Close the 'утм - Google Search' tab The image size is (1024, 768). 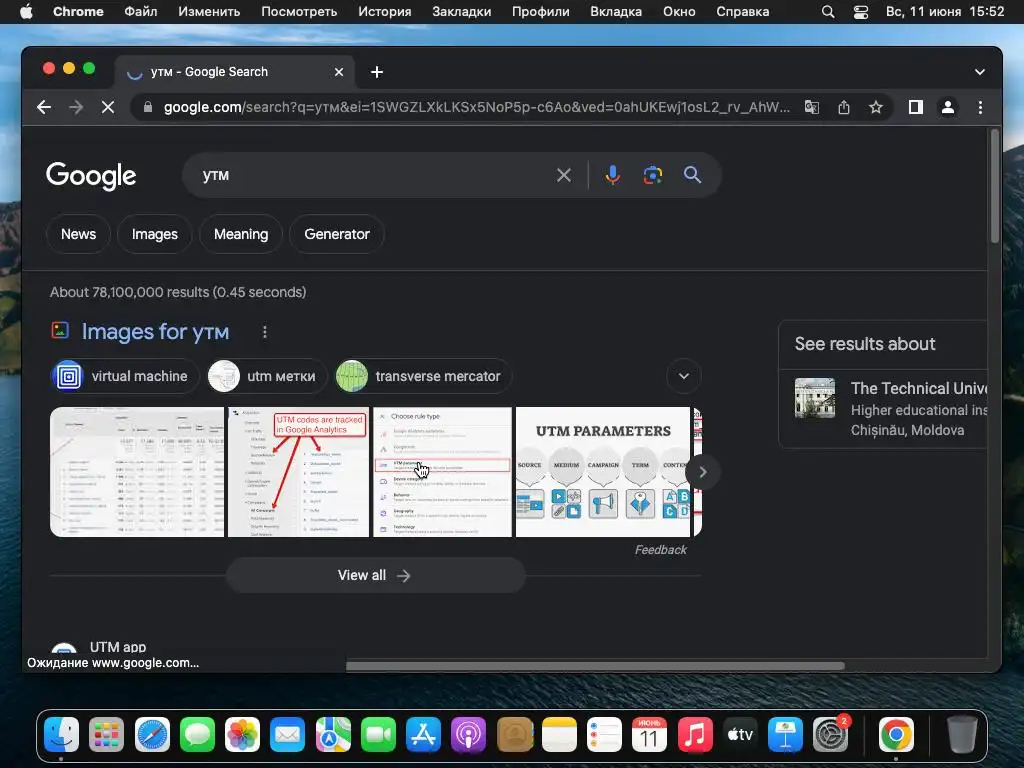click(339, 72)
